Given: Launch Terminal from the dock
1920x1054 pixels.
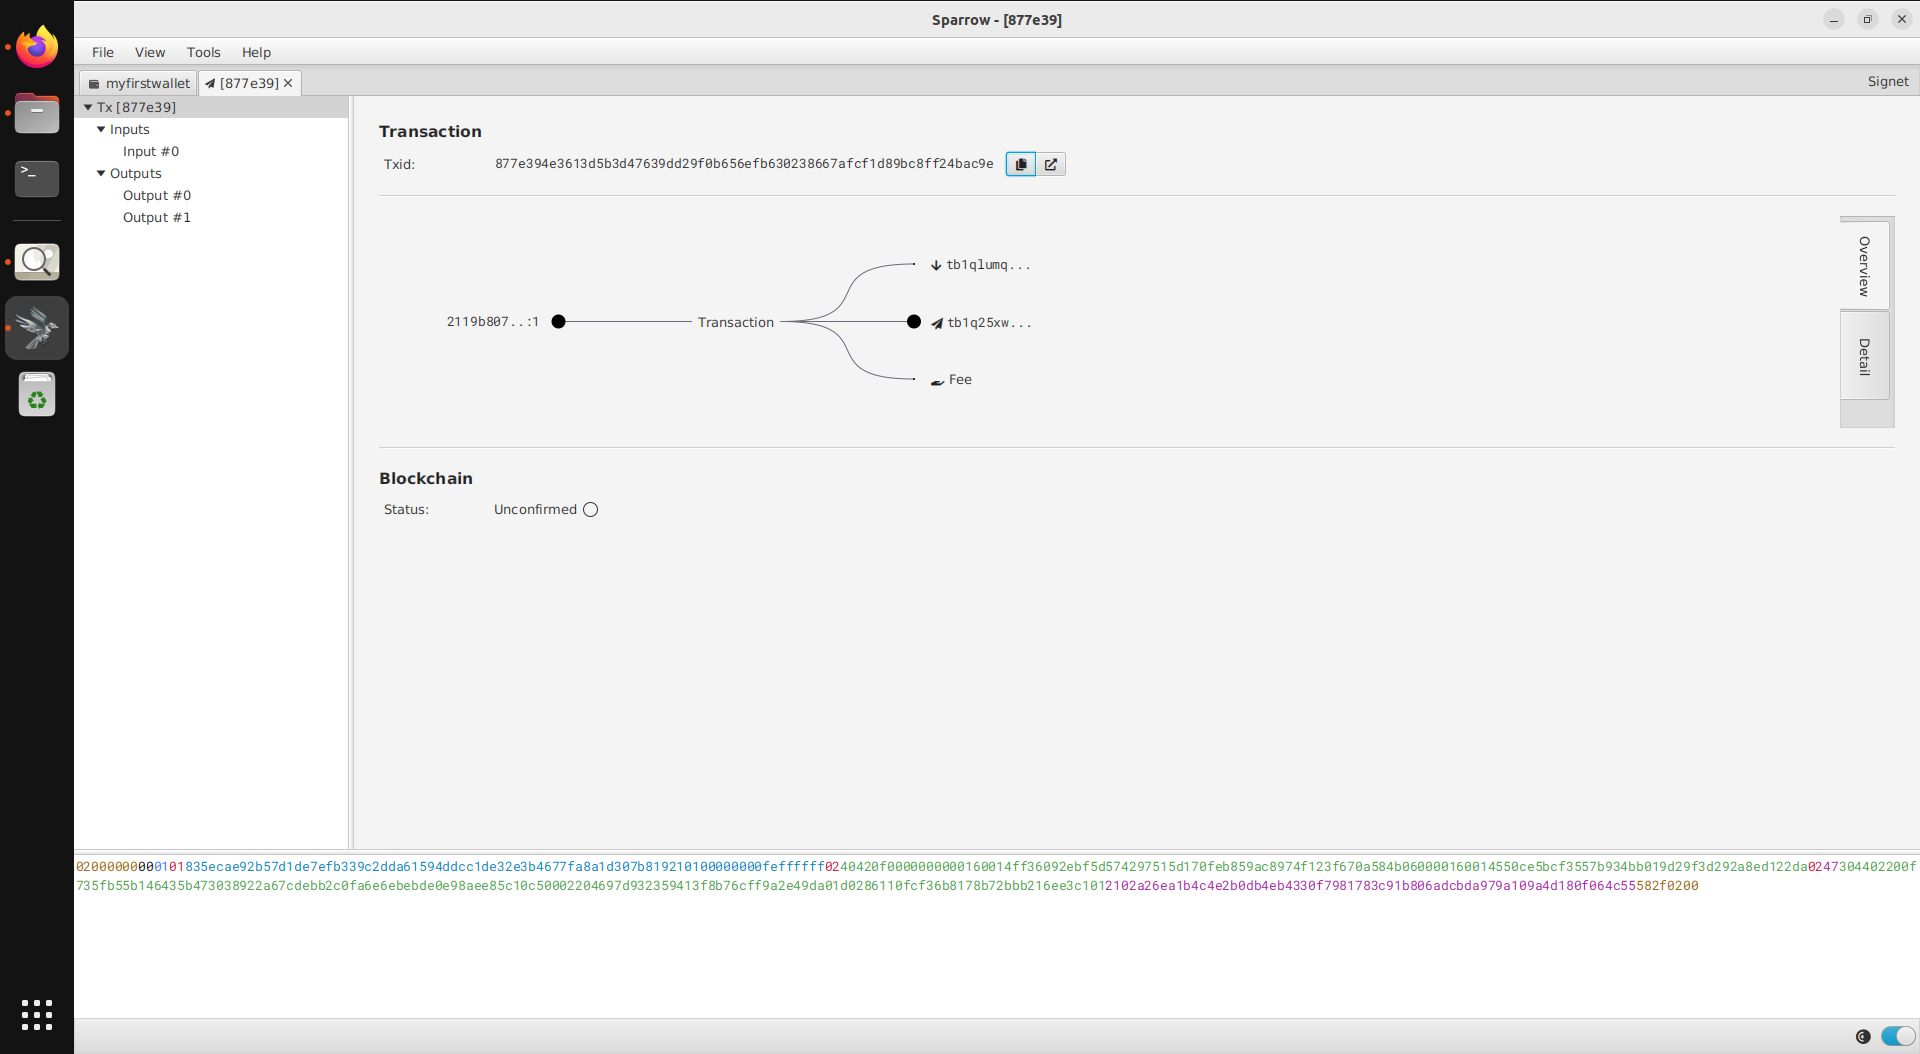Looking at the screenshot, I should click(x=37, y=179).
